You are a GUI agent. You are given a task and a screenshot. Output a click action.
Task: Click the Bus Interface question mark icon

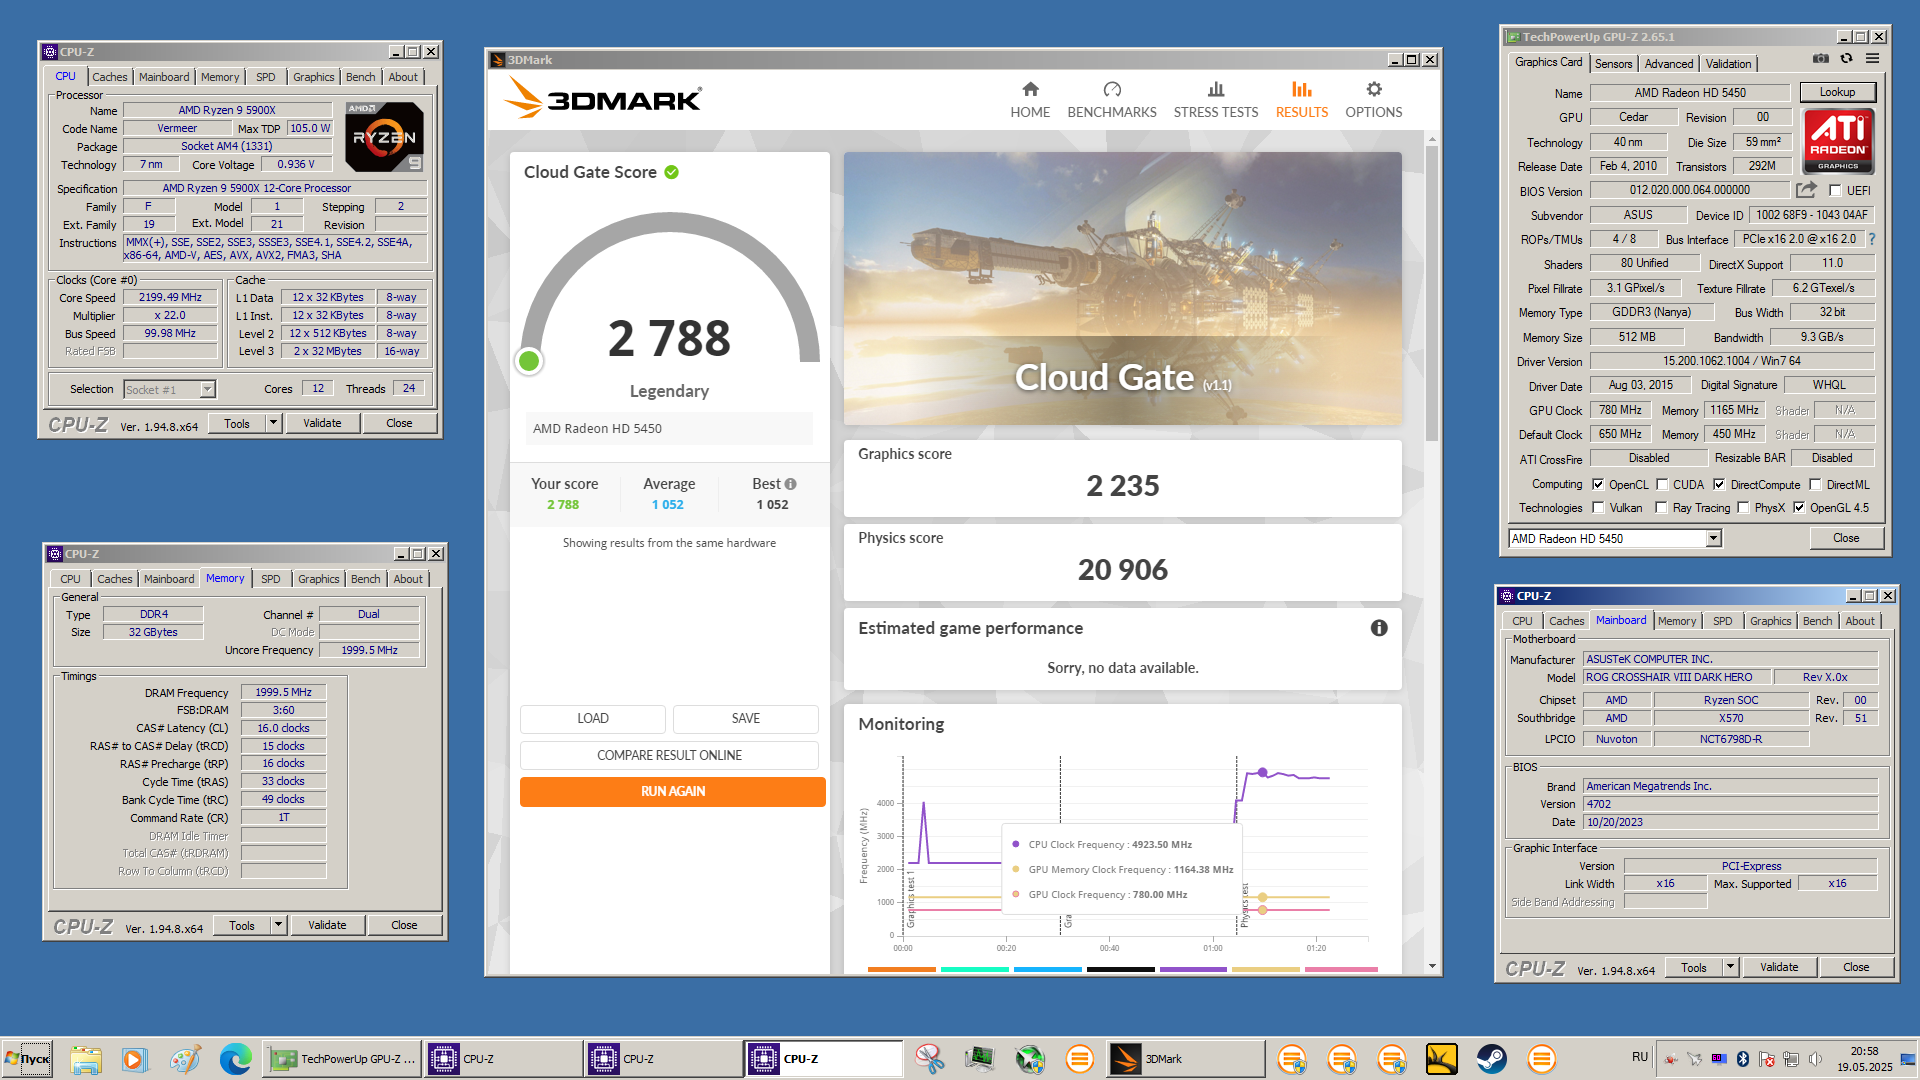[x=1872, y=239]
